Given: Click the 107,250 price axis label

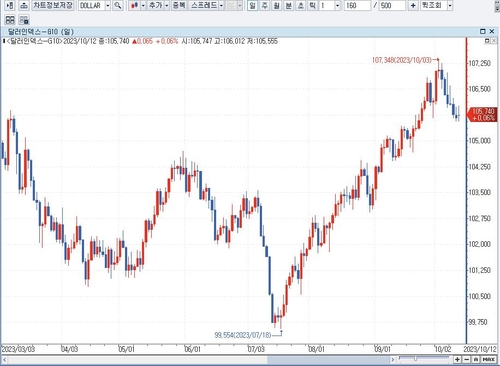Looking at the screenshot, I should pyautogui.click(x=479, y=63).
